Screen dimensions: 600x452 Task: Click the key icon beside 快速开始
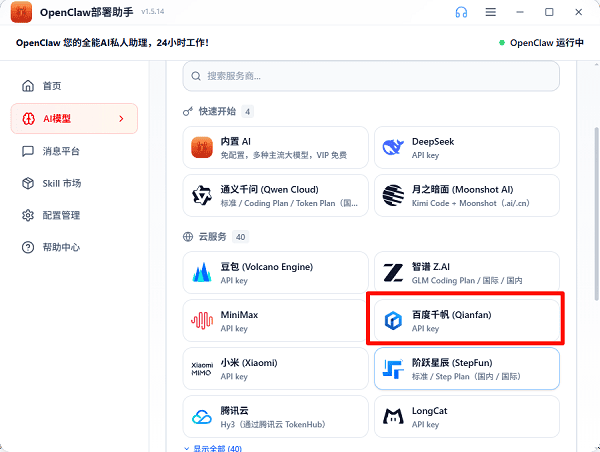pyautogui.click(x=188, y=112)
